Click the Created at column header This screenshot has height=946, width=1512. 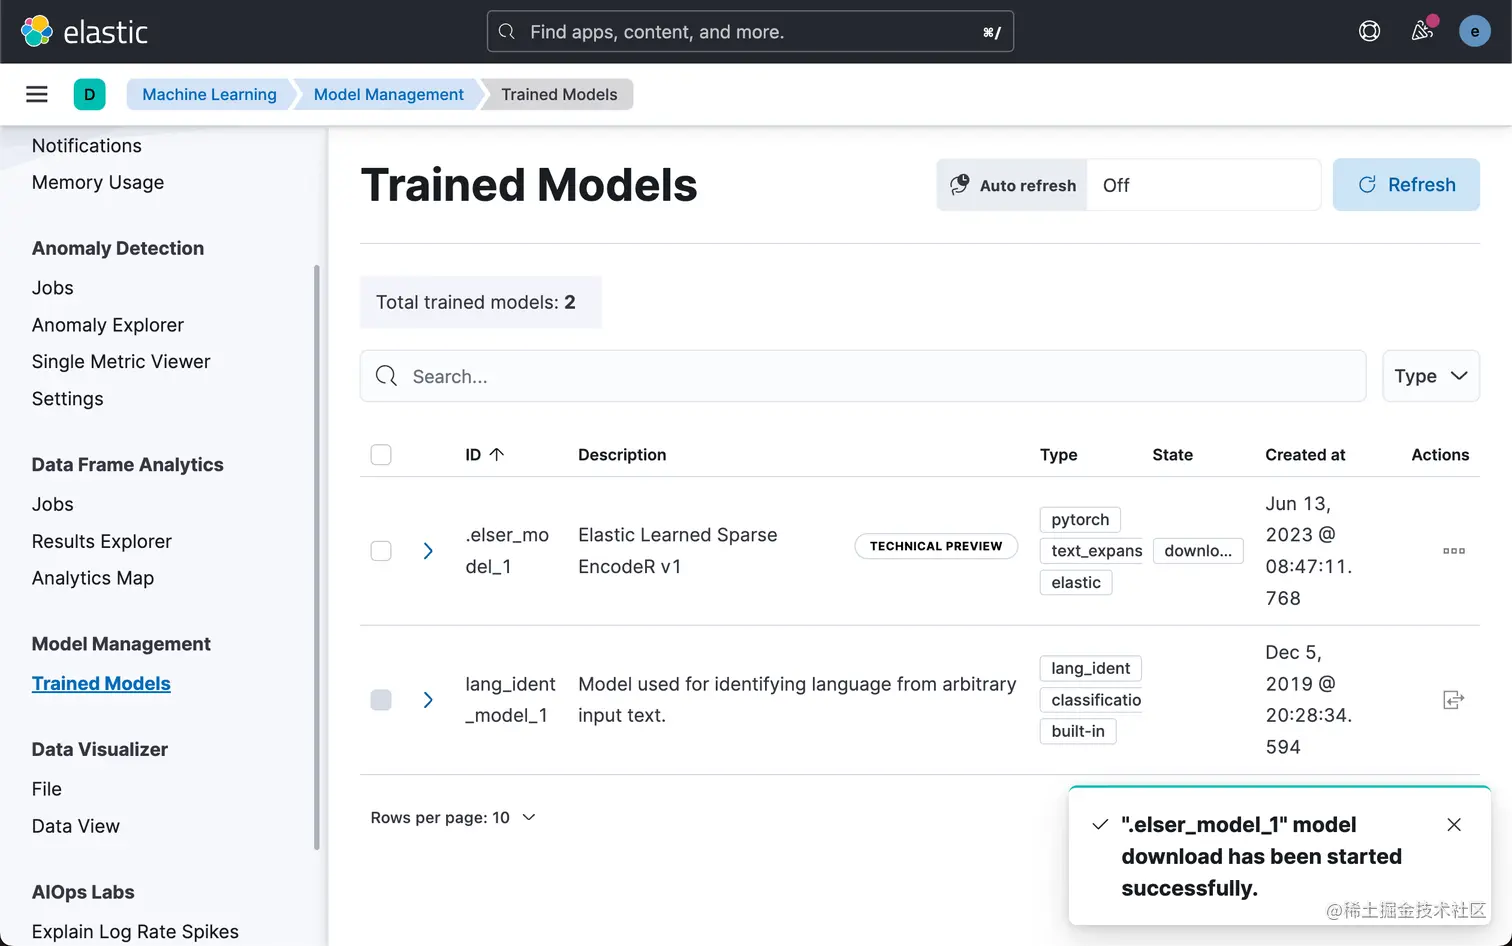click(x=1305, y=455)
